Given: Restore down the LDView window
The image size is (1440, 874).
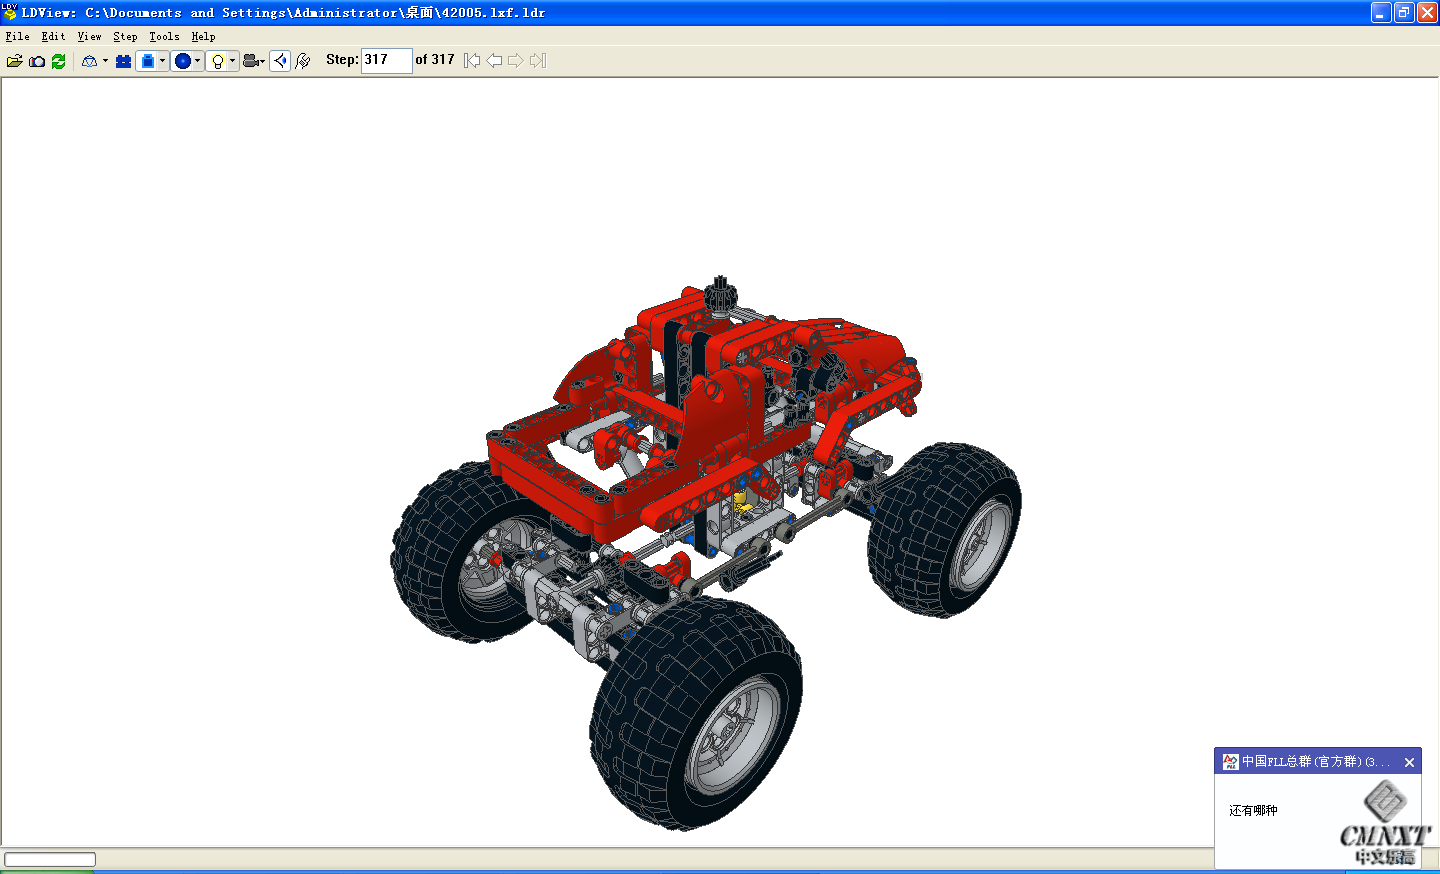Looking at the screenshot, I should 1404,12.
